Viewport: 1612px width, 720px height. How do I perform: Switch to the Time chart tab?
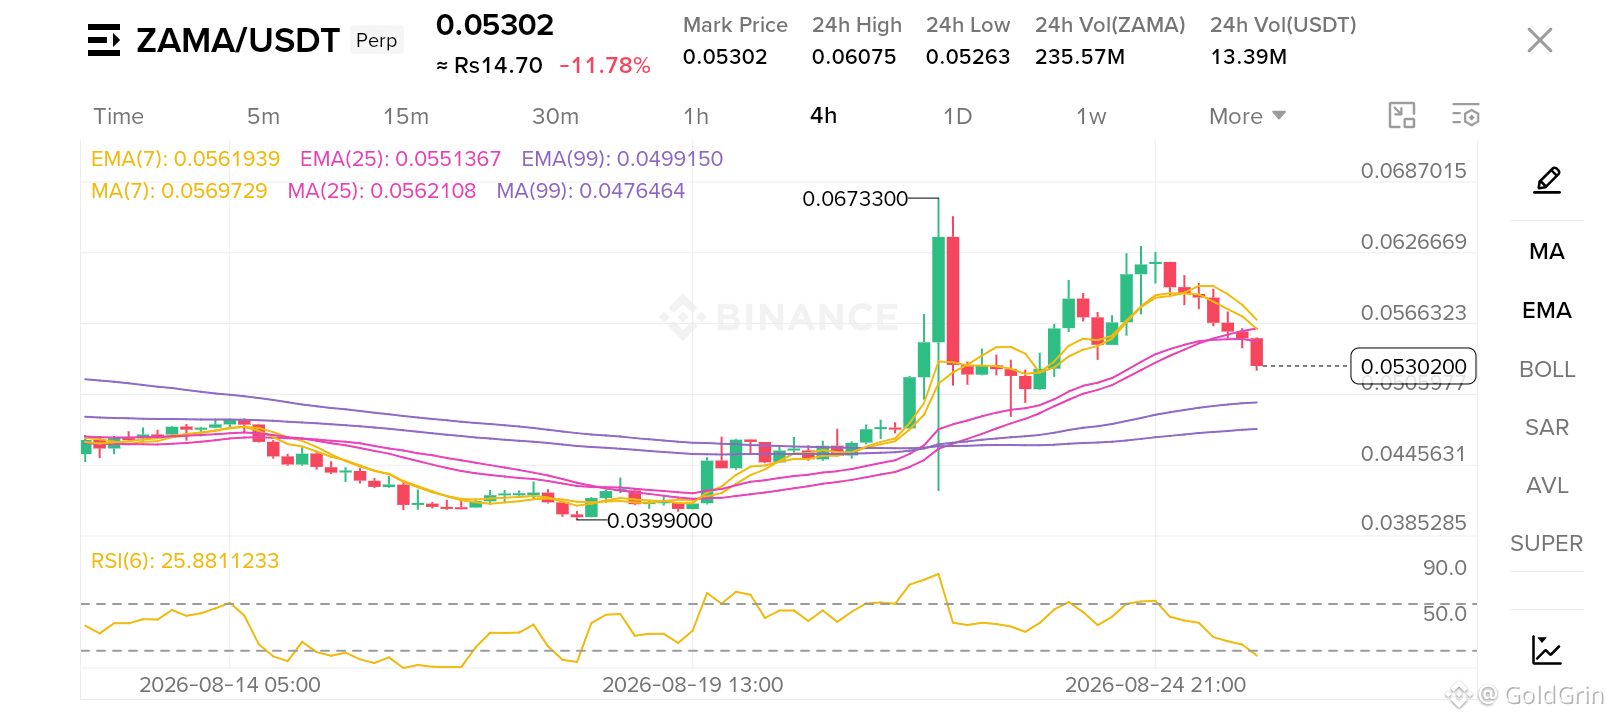coord(119,116)
